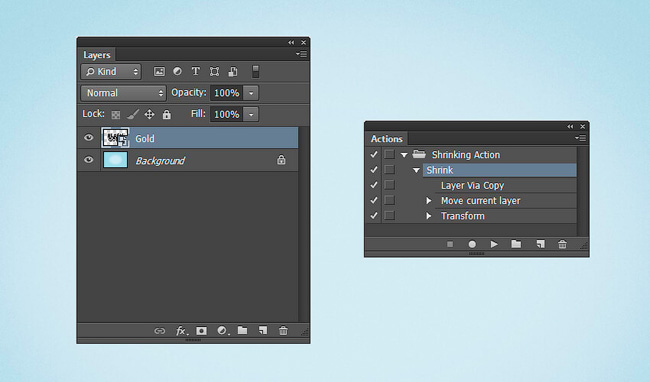Toggle Layer Via Copy step checkmark
The width and height of the screenshot is (650, 382).
click(x=374, y=185)
